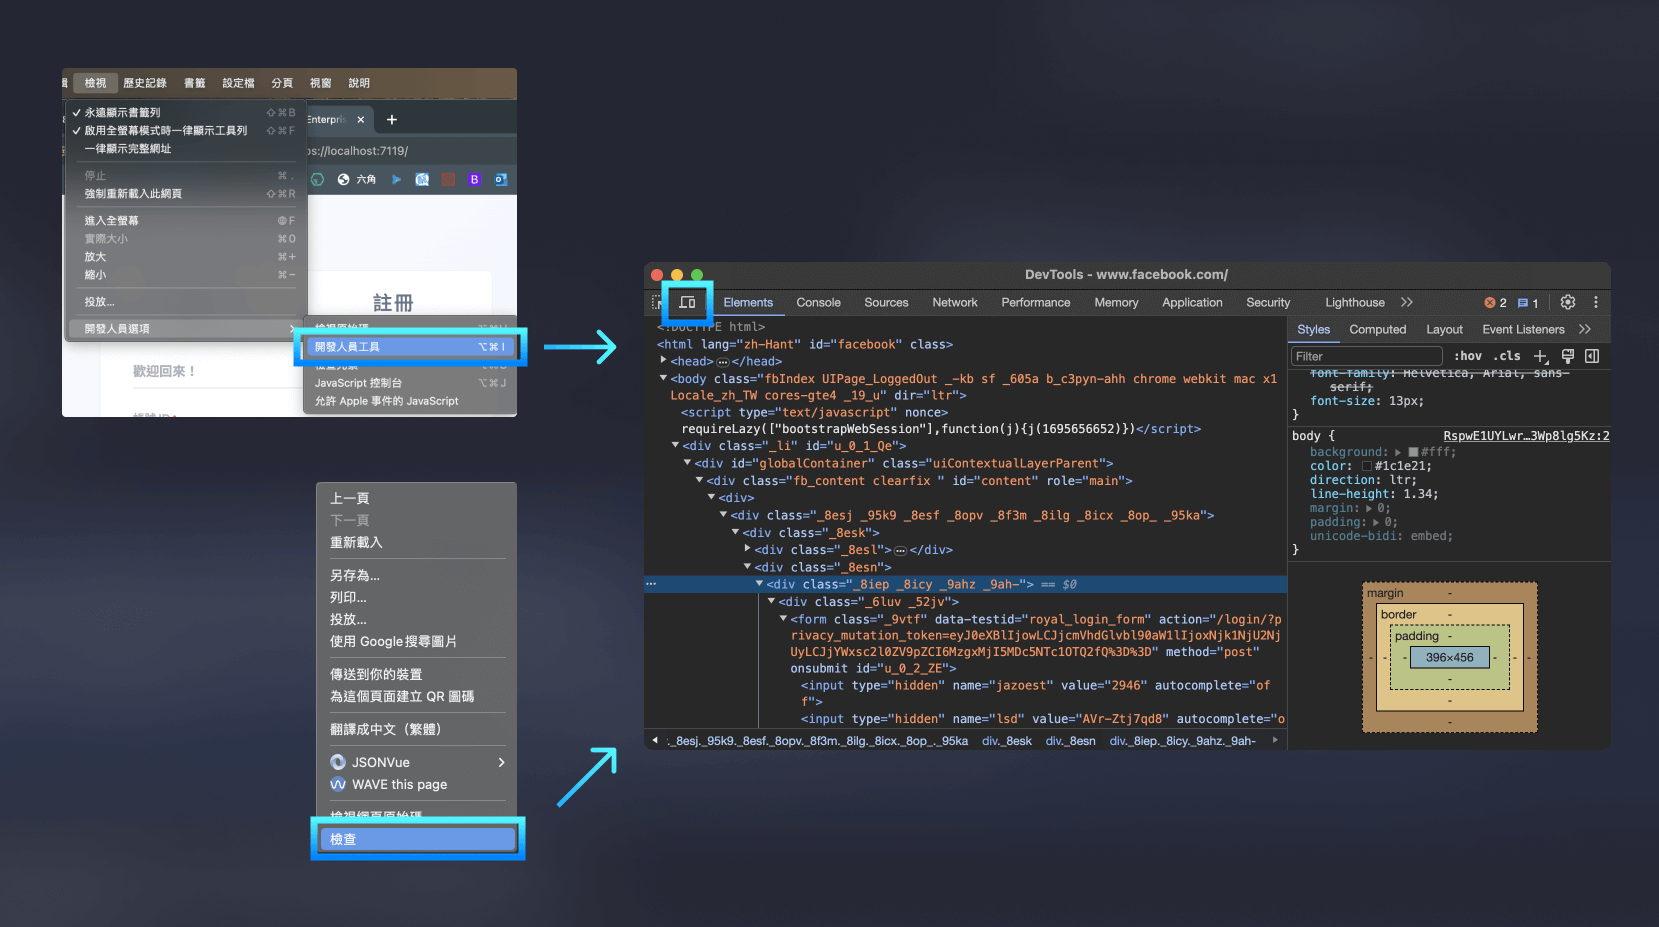
Task: Click the purple B bookmark icon
Action: [x=474, y=180]
